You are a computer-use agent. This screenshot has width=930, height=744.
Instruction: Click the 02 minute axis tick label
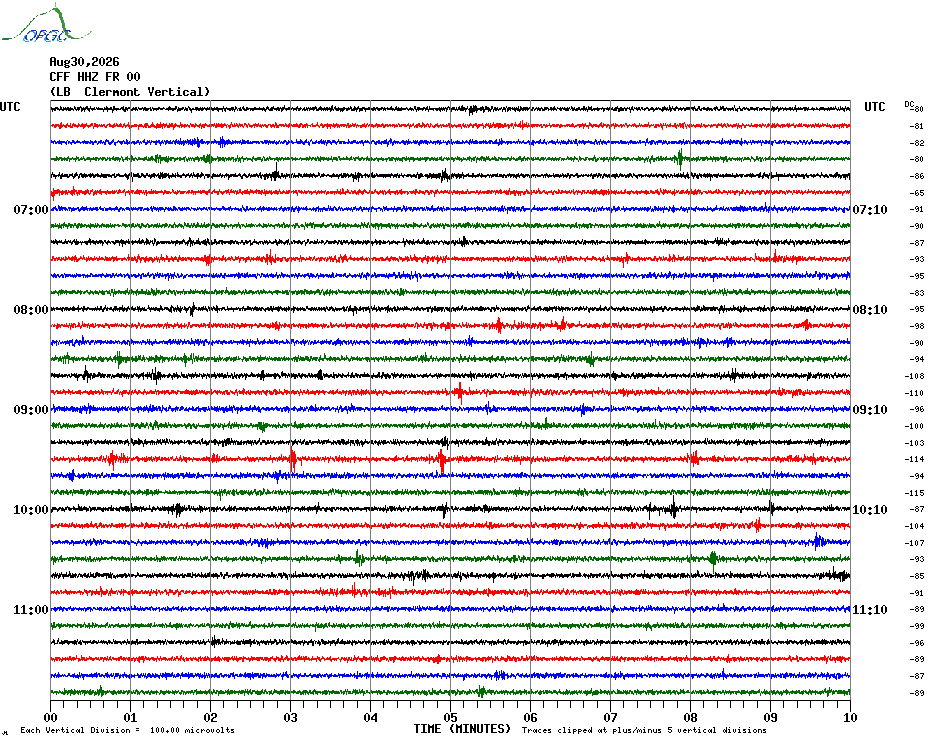pyautogui.click(x=211, y=717)
